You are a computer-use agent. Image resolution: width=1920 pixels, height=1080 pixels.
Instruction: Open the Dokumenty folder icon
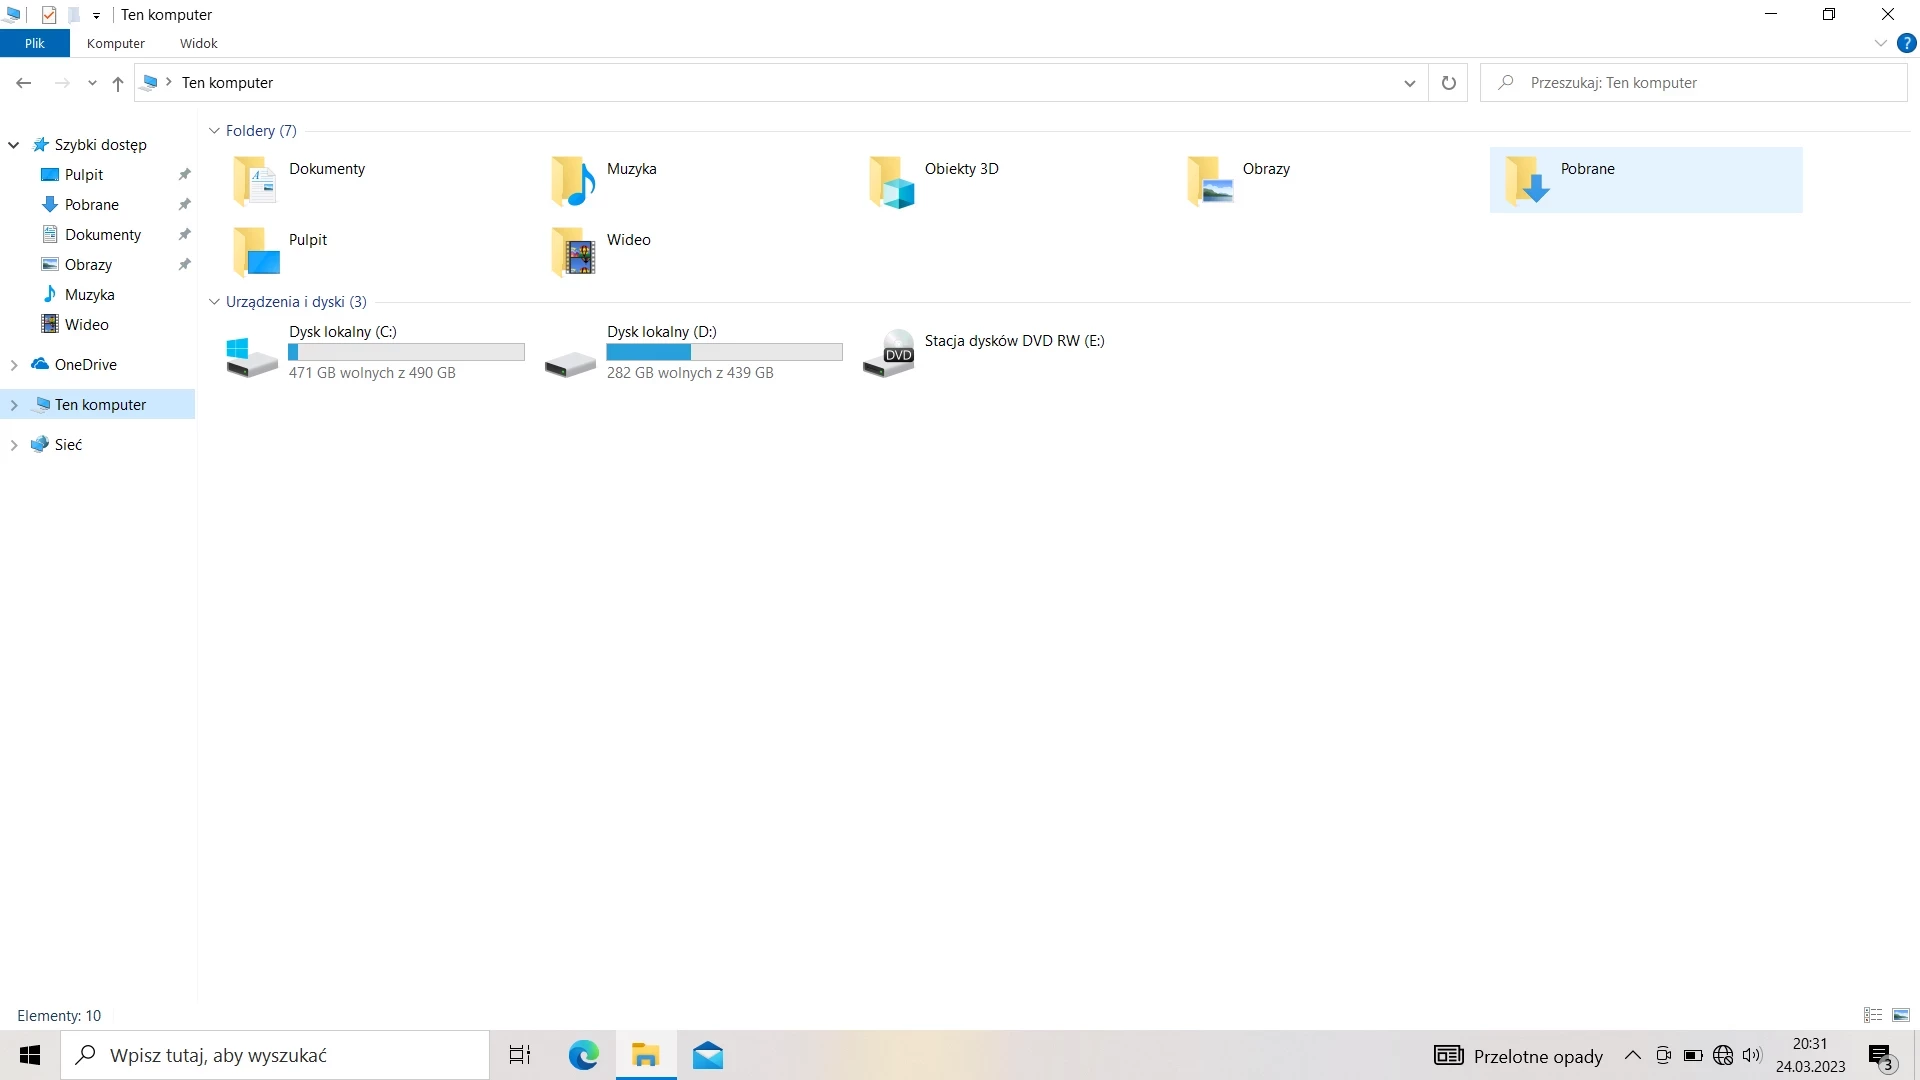(255, 181)
